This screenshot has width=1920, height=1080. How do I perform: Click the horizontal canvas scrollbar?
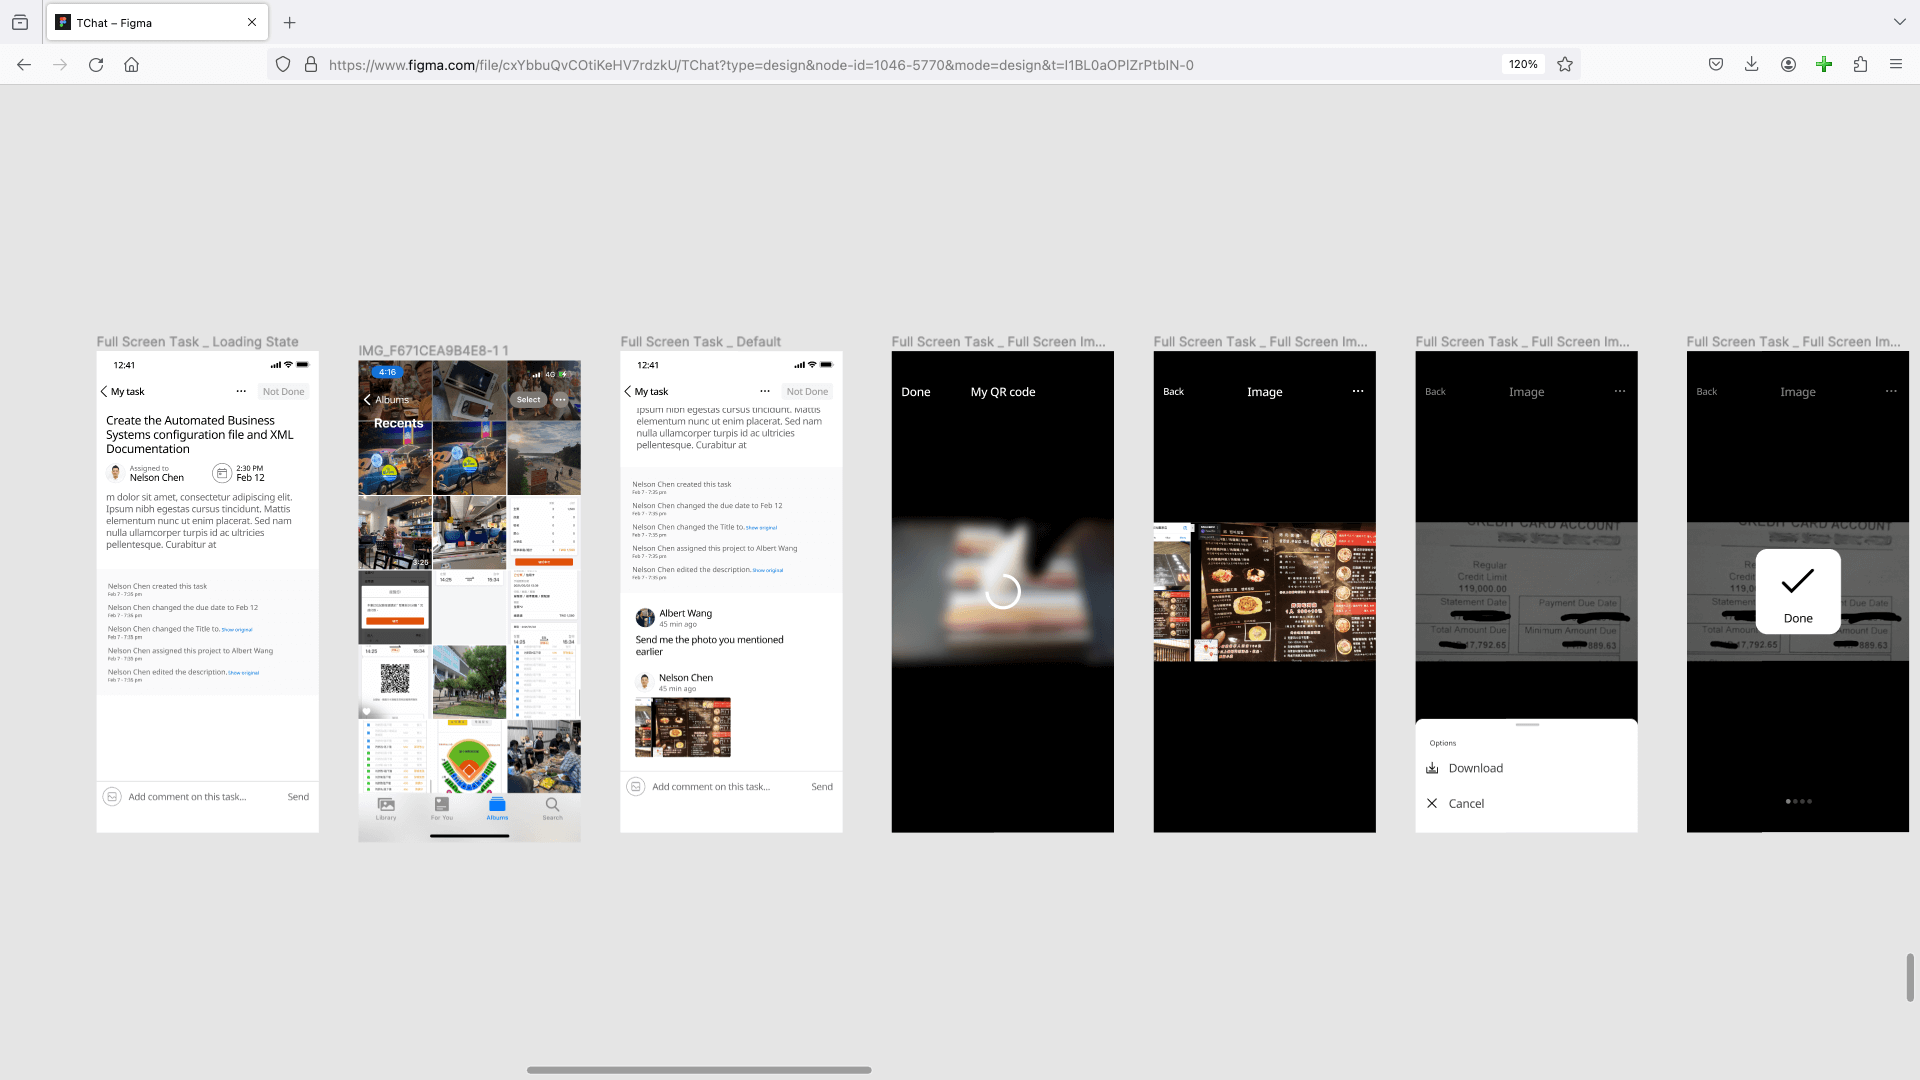click(x=699, y=1070)
